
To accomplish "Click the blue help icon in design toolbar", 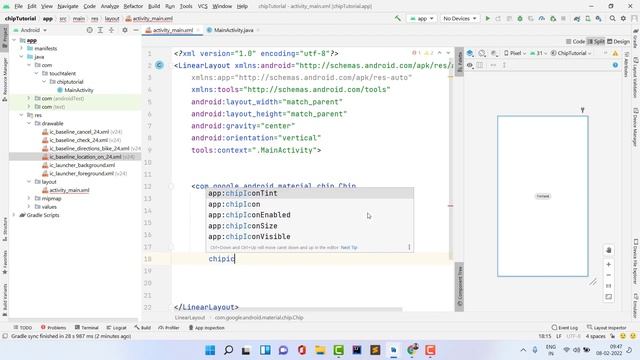I will 615,65.
